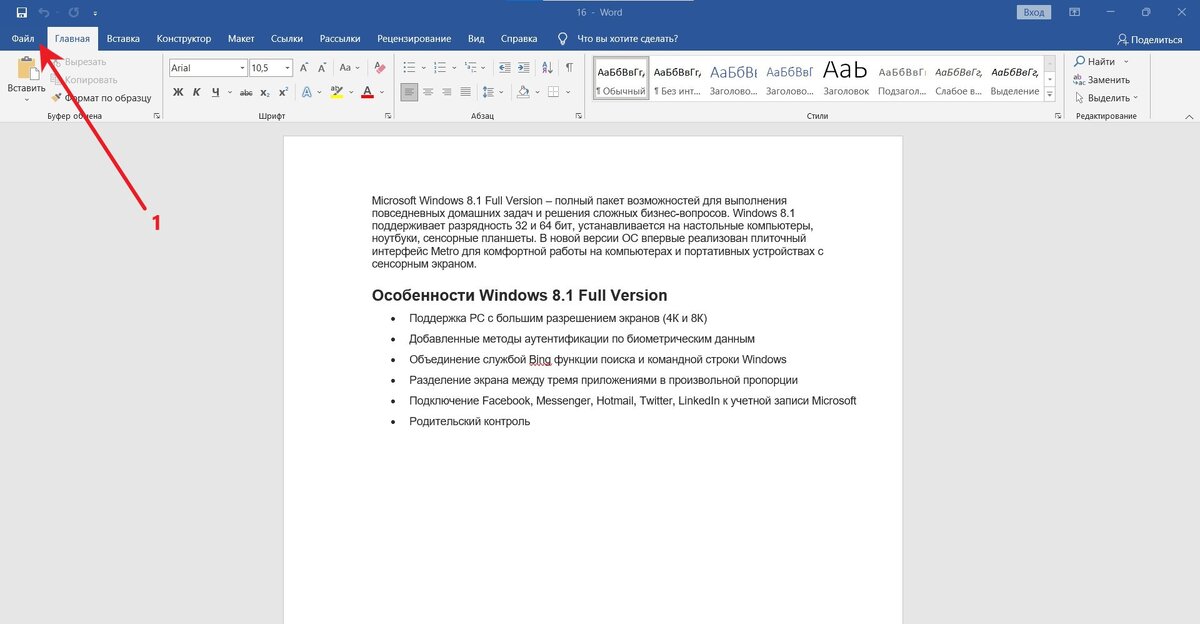Click the lightbulb 'Что вы хотите сделать?' icon
1200x624 pixels.
(563, 39)
